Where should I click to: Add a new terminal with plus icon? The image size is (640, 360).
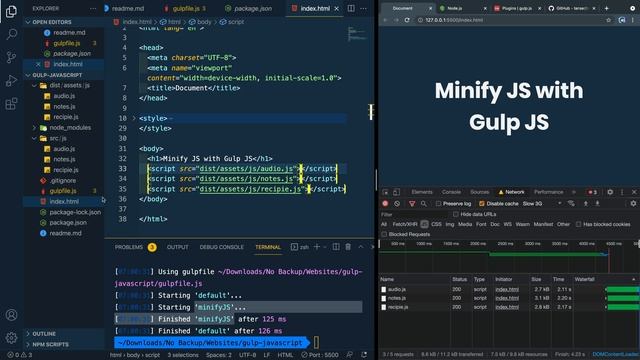point(317,247)
